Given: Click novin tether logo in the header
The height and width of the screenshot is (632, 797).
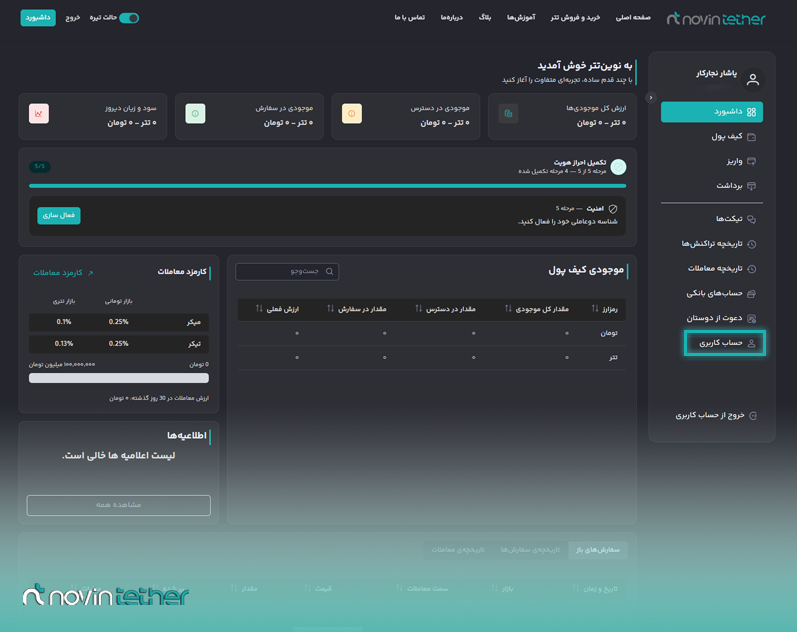Looking at the screenshot, I should 716,19.
